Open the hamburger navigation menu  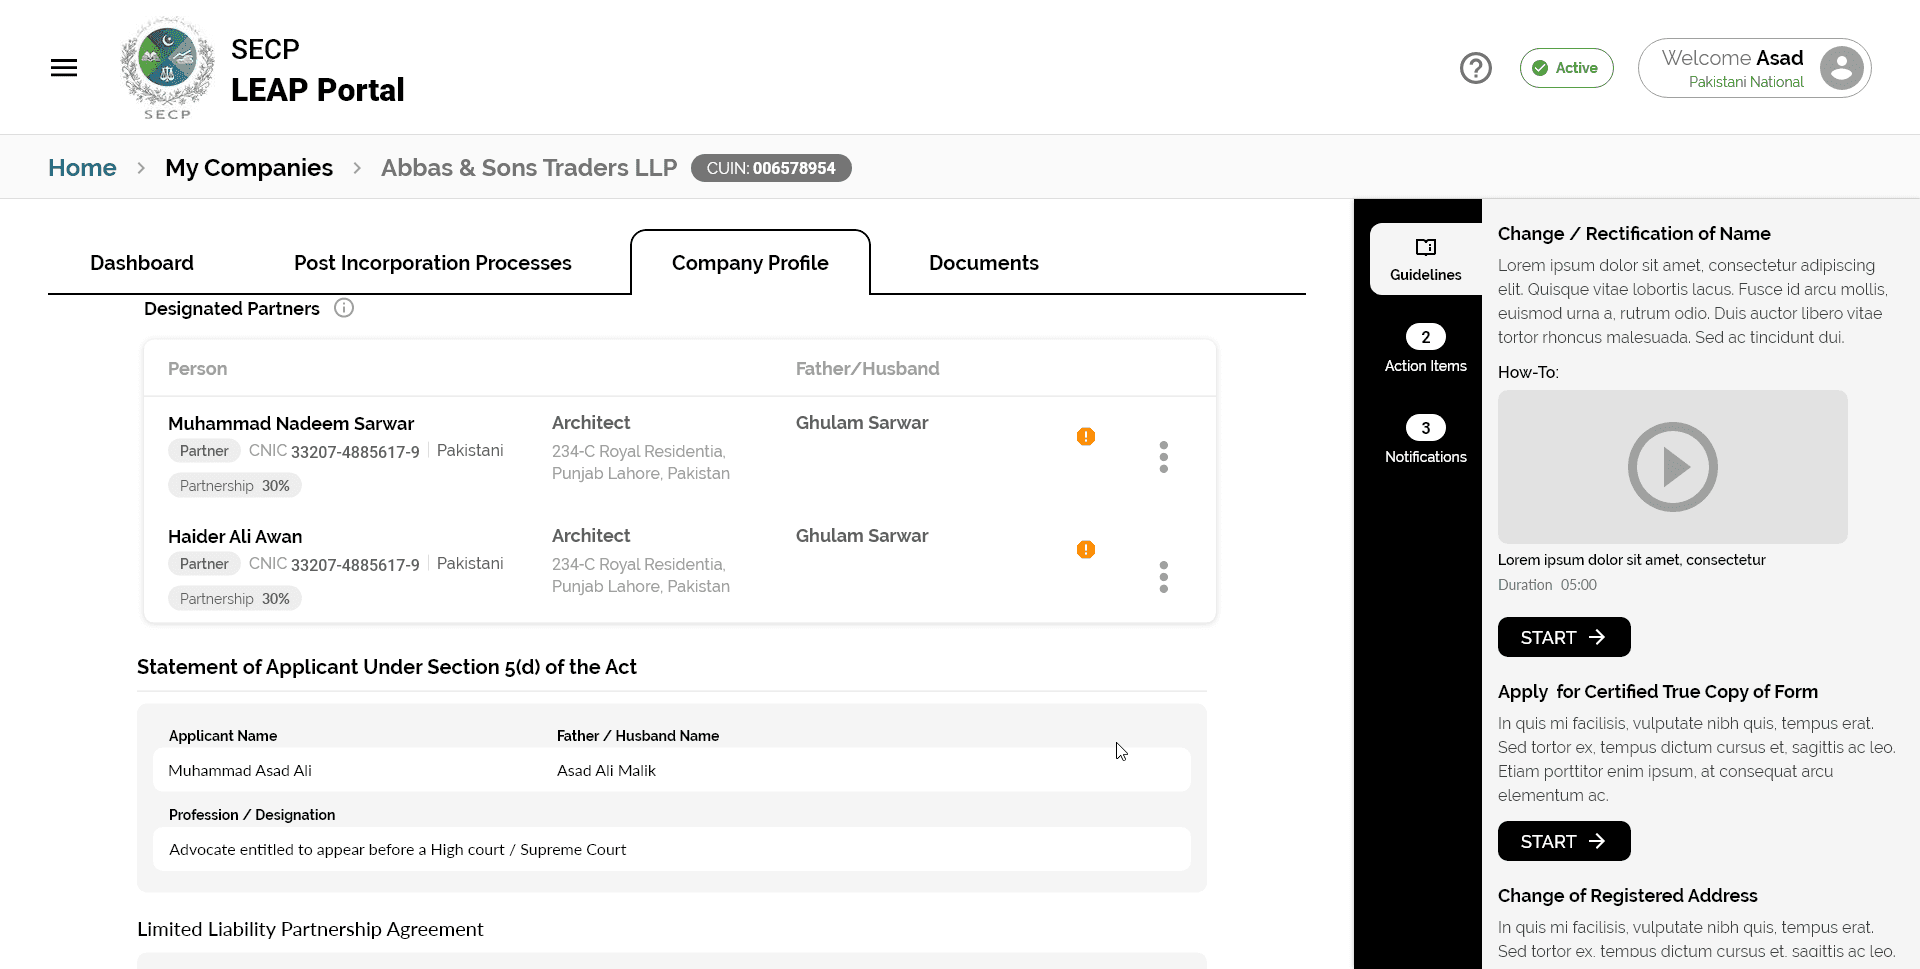pos(63,67)
